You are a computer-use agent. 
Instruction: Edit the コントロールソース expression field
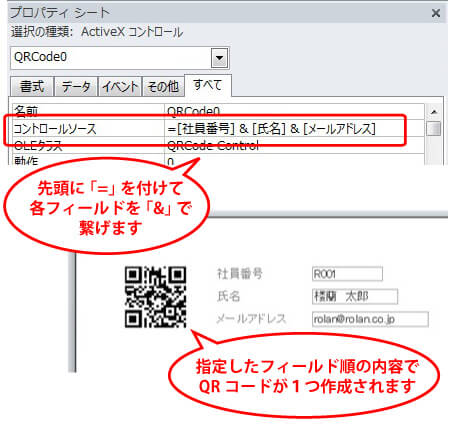[294, 128]
